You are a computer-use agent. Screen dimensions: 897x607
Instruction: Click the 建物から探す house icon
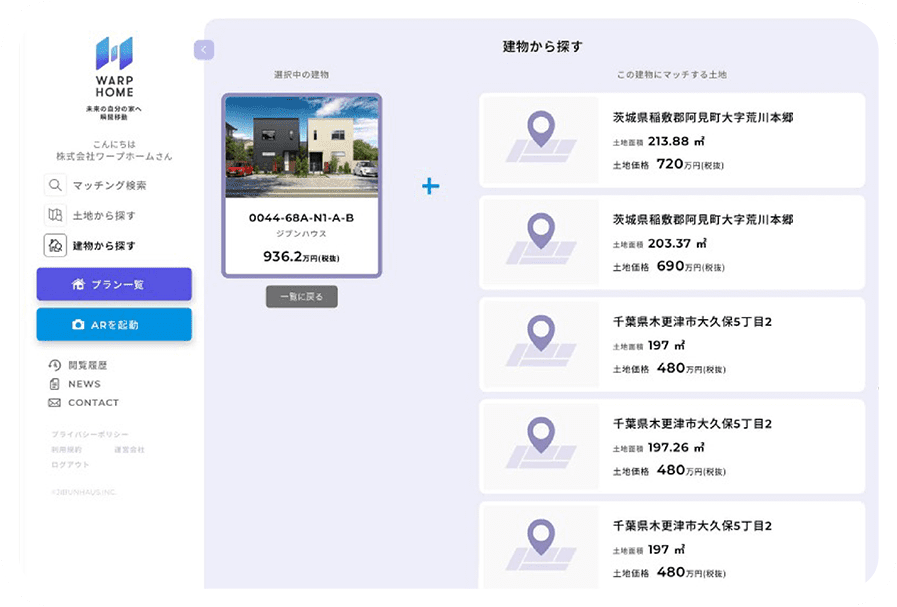[55, 245]
